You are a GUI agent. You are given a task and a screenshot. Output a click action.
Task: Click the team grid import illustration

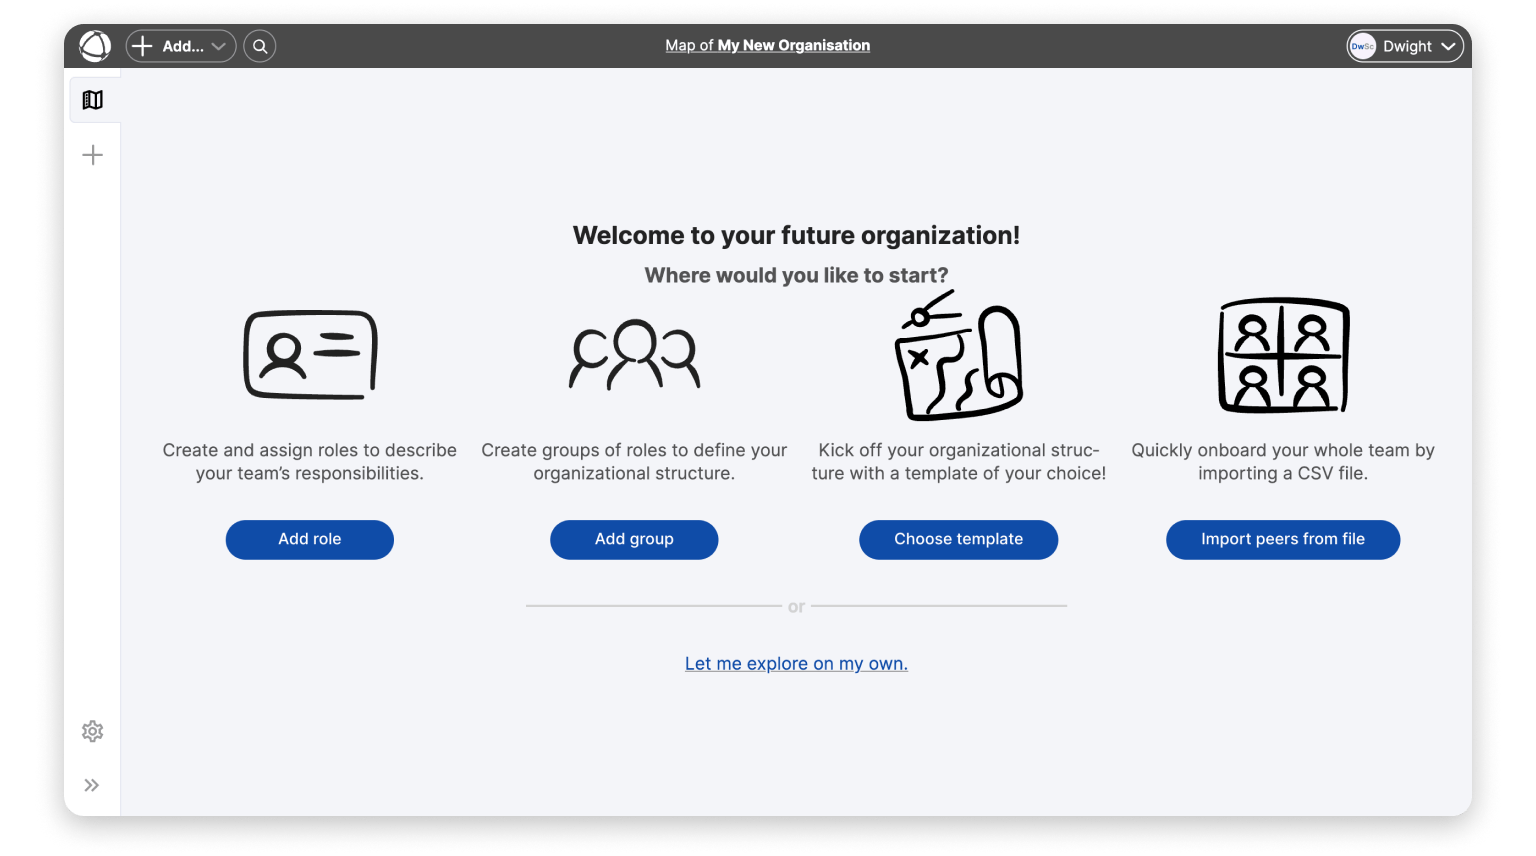1283,355
